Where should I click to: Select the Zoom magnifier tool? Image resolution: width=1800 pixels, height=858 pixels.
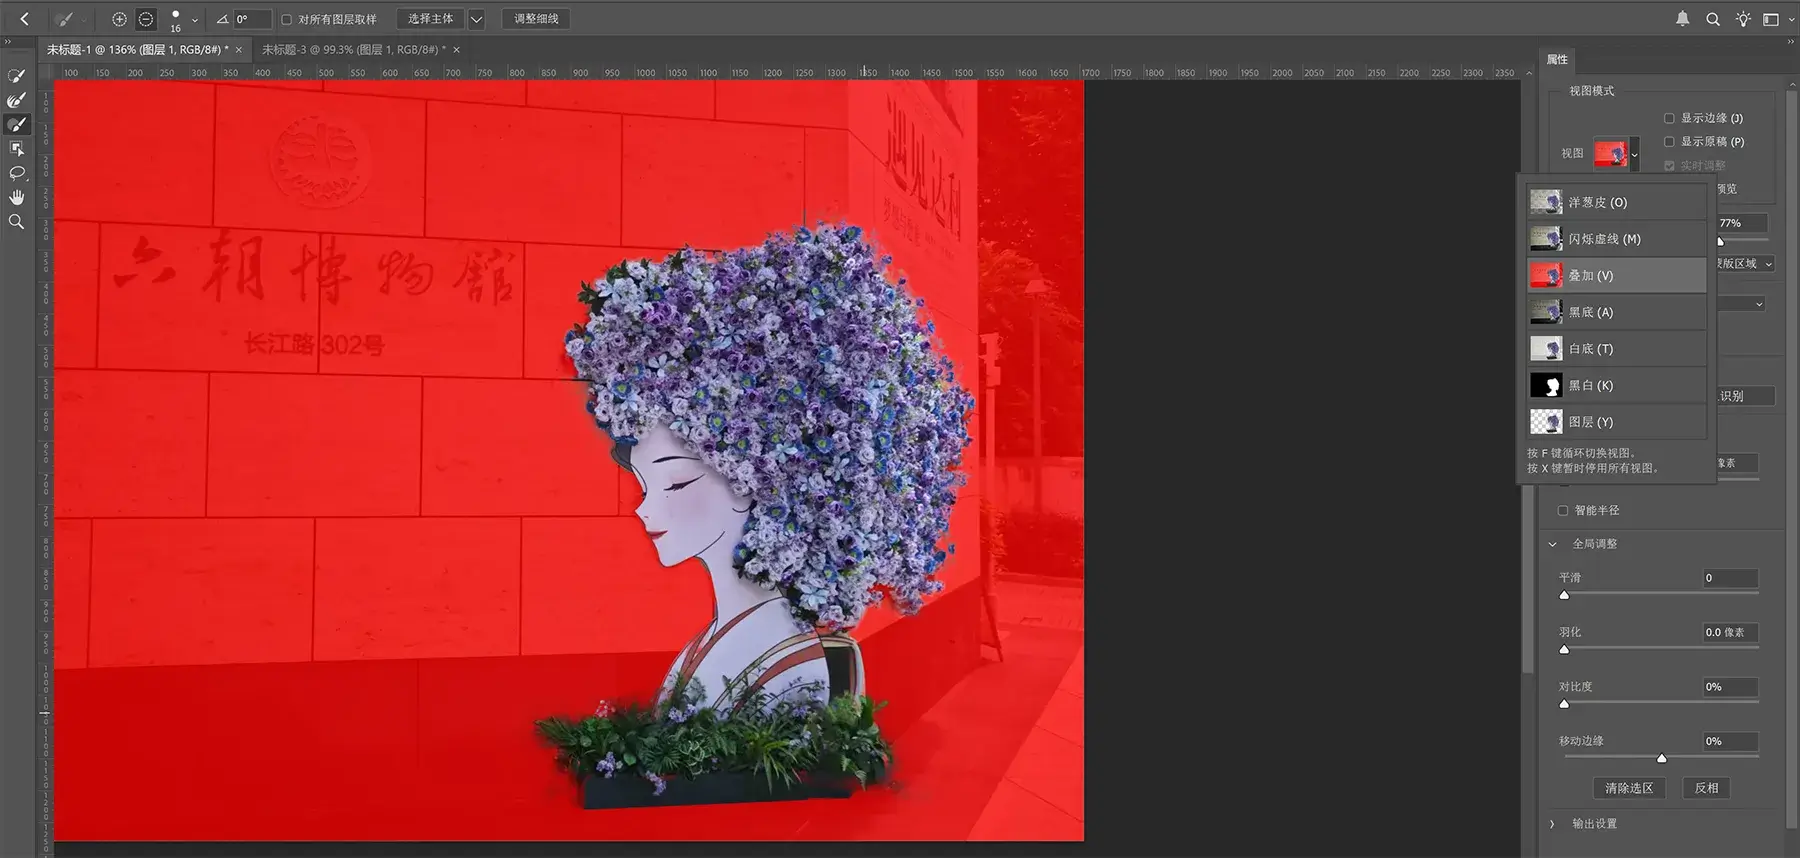click(17, 222)
